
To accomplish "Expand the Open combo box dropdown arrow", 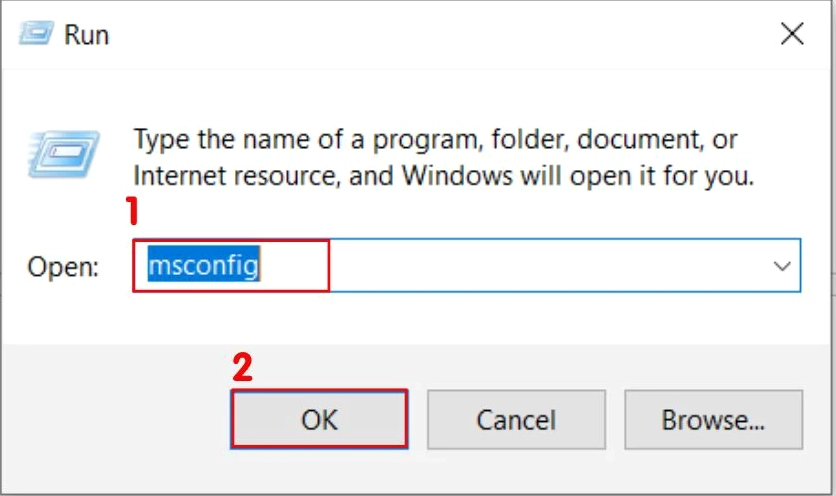I will (x=781, y=266).
